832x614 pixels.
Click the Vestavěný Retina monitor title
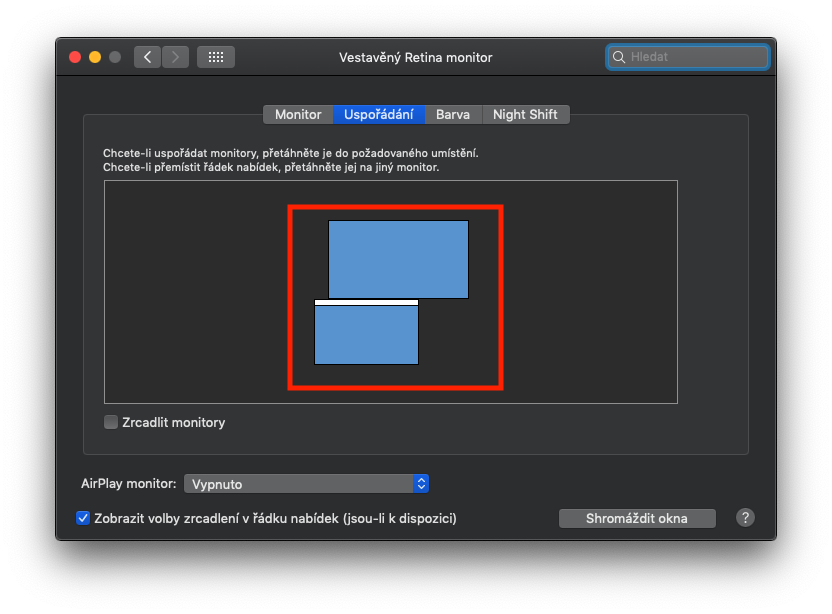[x=416, y=57]
